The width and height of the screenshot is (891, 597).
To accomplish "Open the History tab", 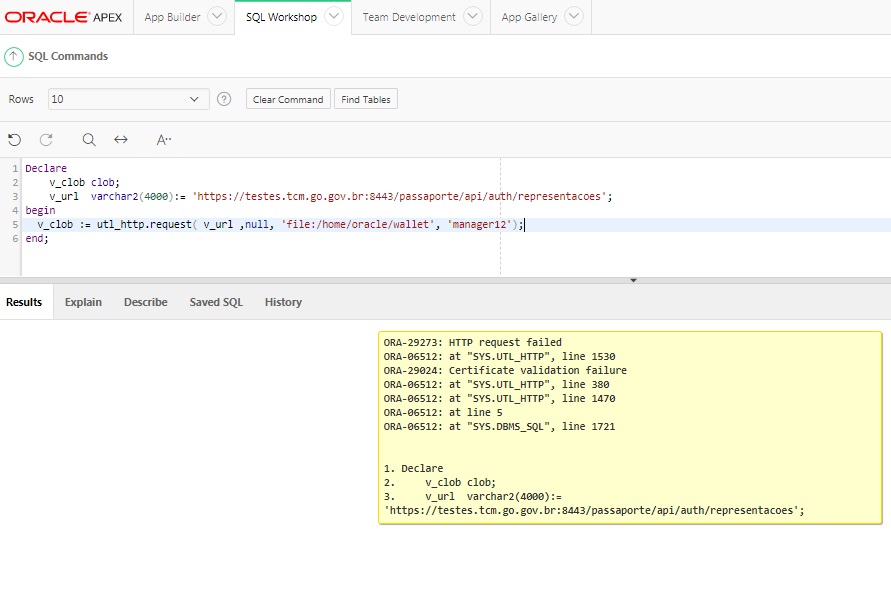I will tap(283, 302).
